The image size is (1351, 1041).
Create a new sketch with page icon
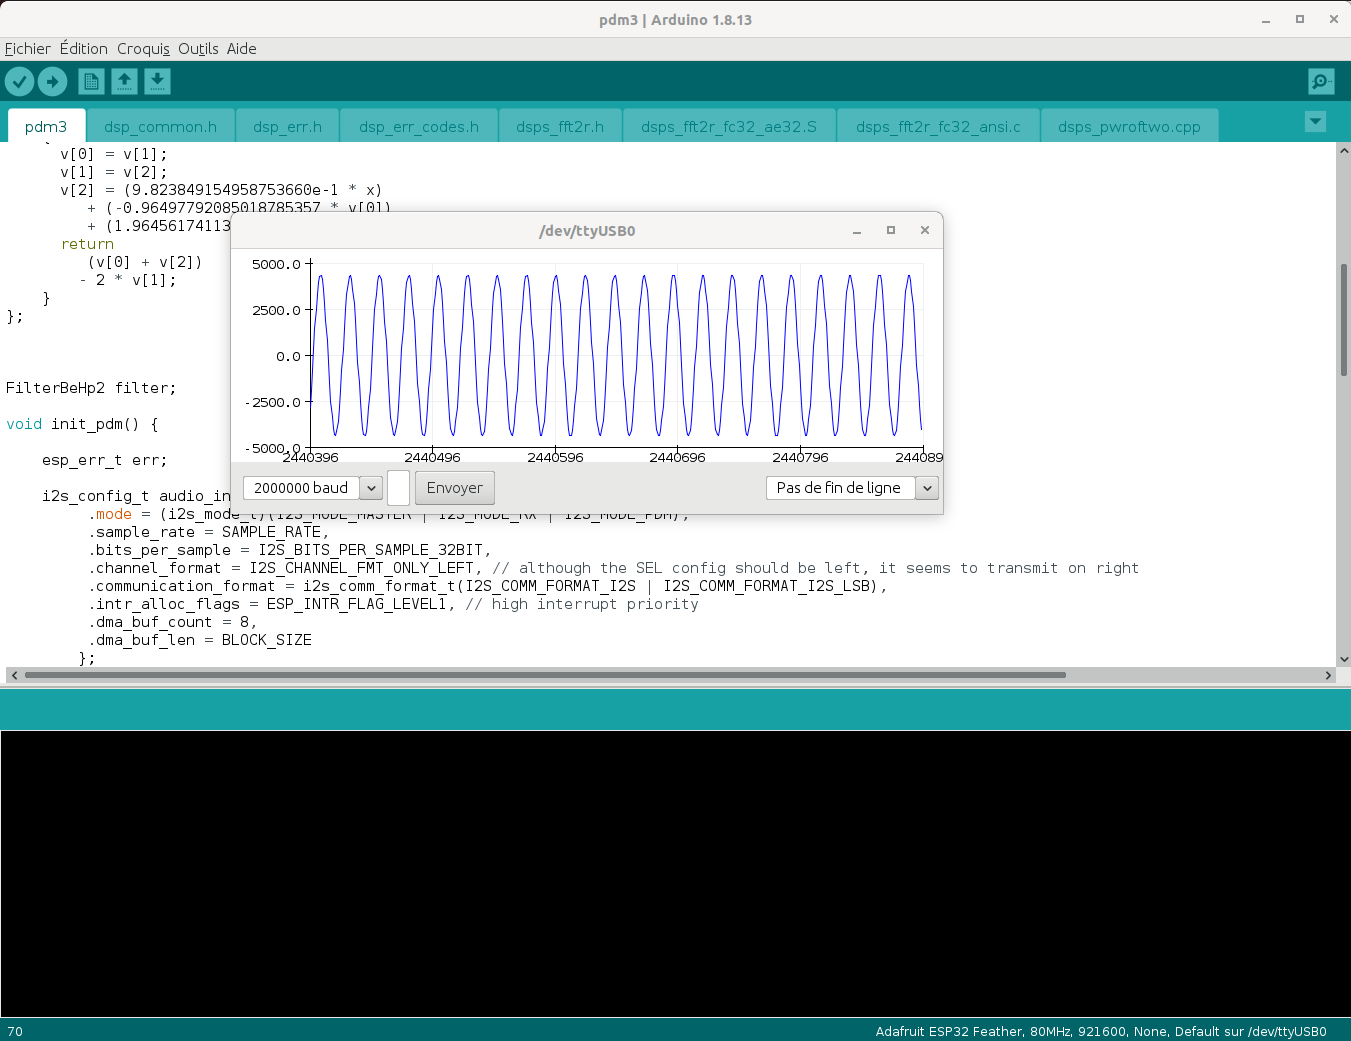point(91,81)
